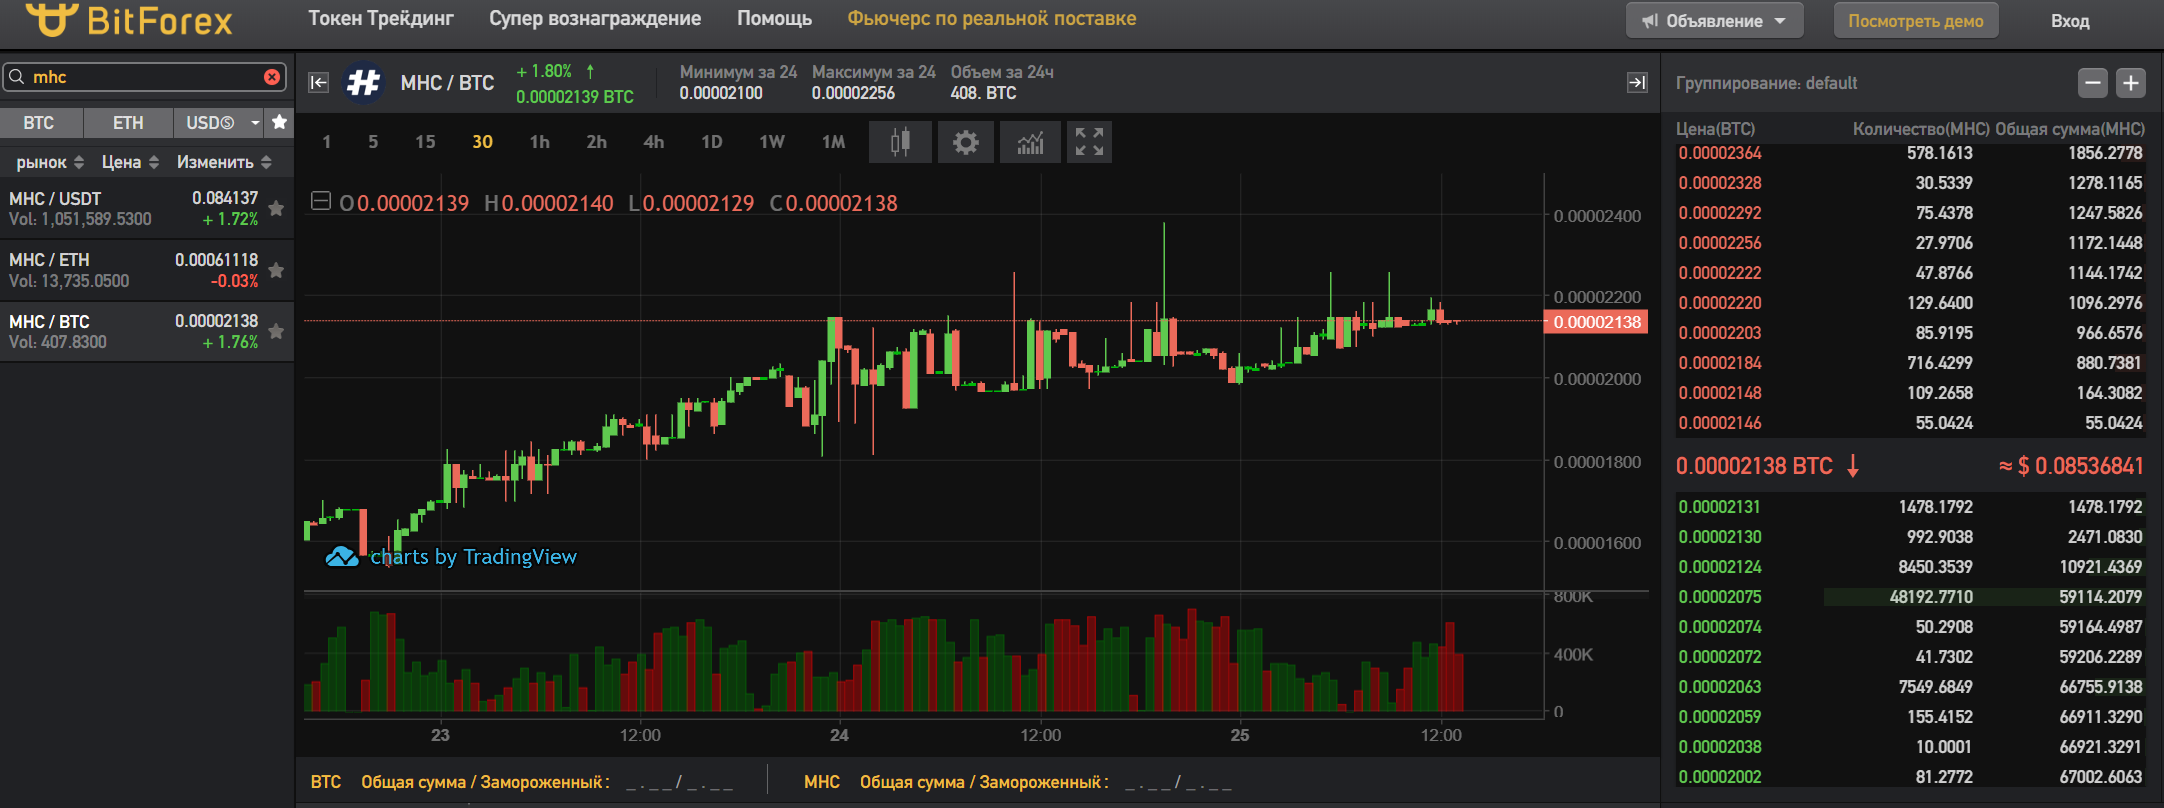This screenshot has width=2164, height=808.
Task: Switch chart interval to 4h
Action: [653, 142]
